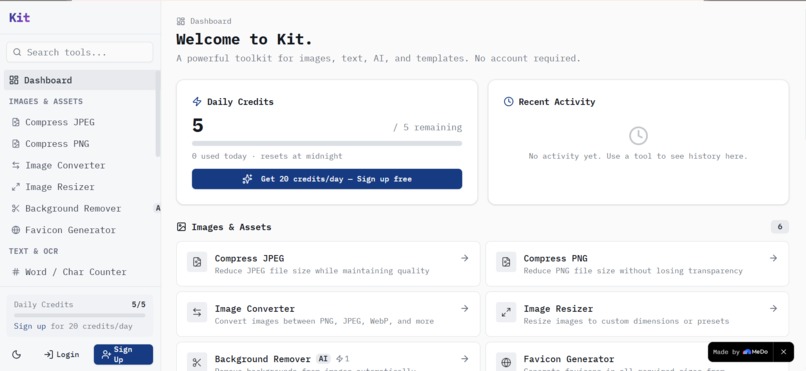Click the Sign Up button in sidebar

coord(123,355)
